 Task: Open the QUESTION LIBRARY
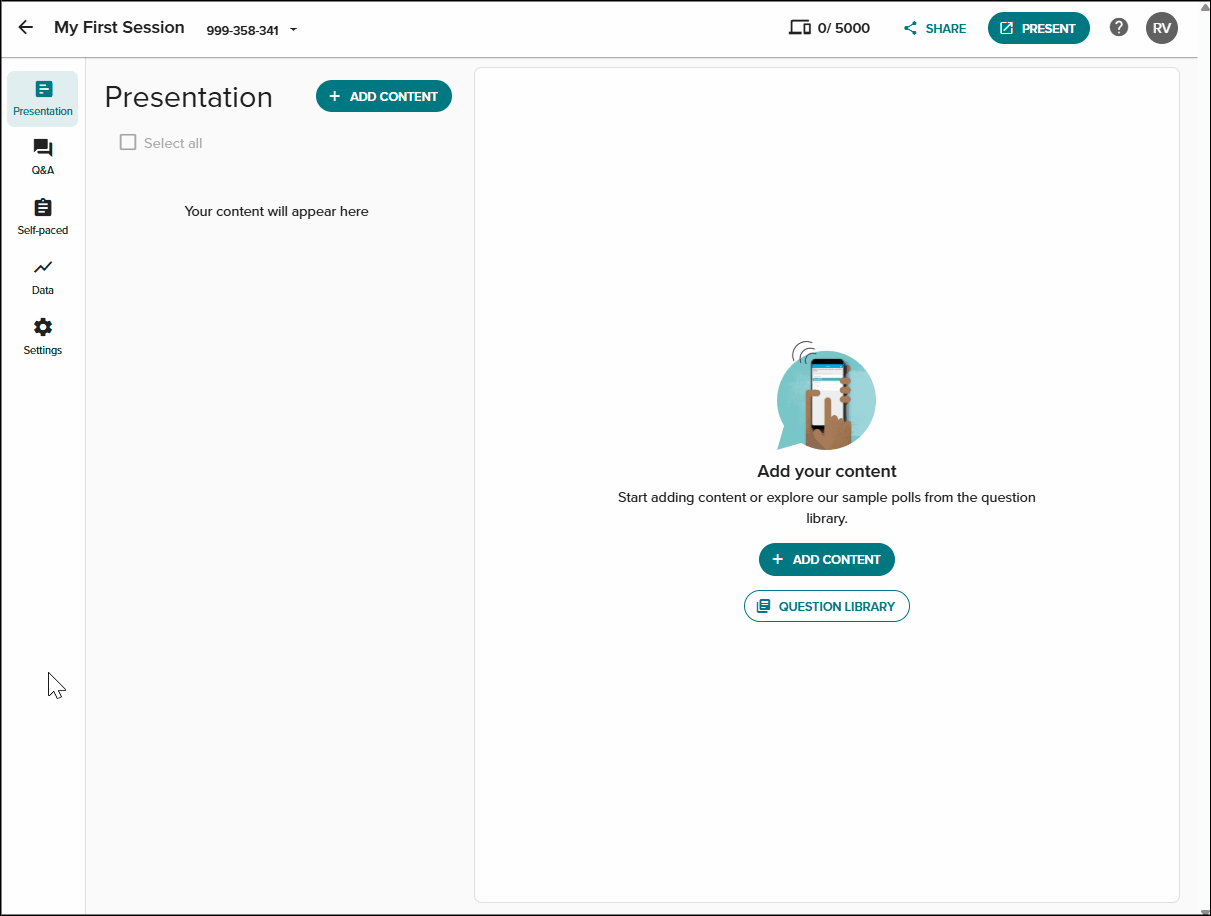[x=827, y=606]
